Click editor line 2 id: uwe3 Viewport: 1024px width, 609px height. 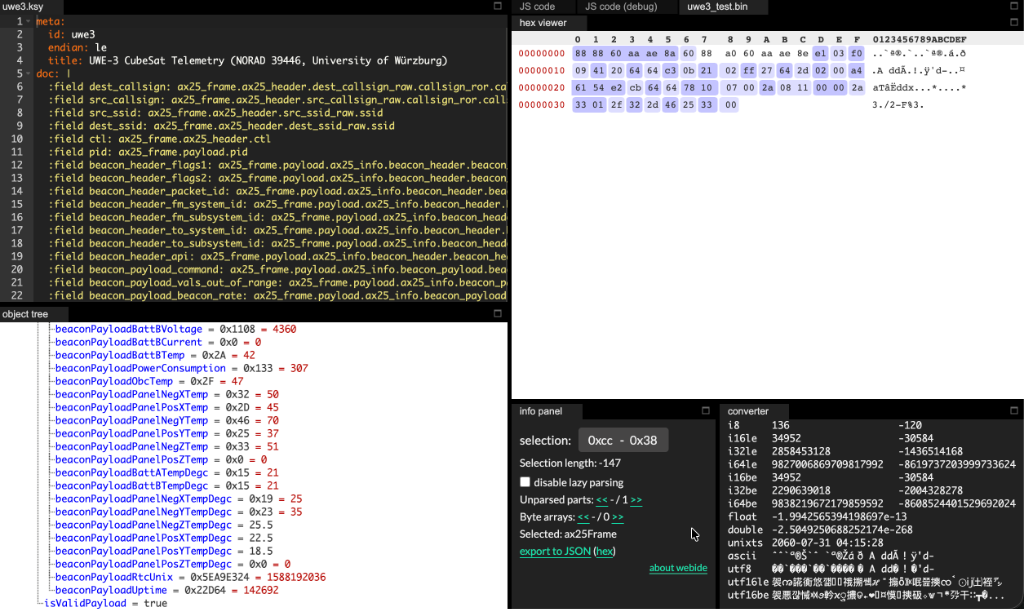(71, 35)
